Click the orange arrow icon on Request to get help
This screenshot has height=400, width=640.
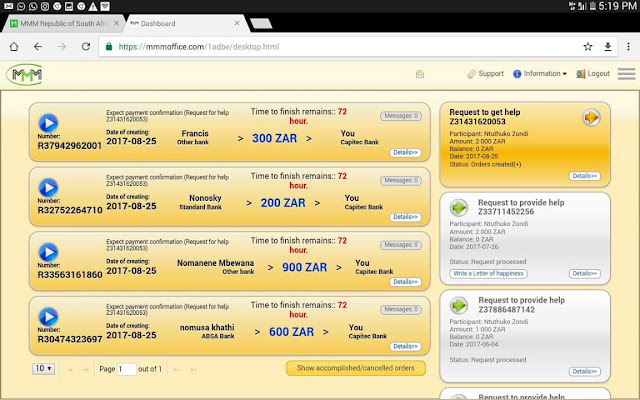click(x=591, y=118)
